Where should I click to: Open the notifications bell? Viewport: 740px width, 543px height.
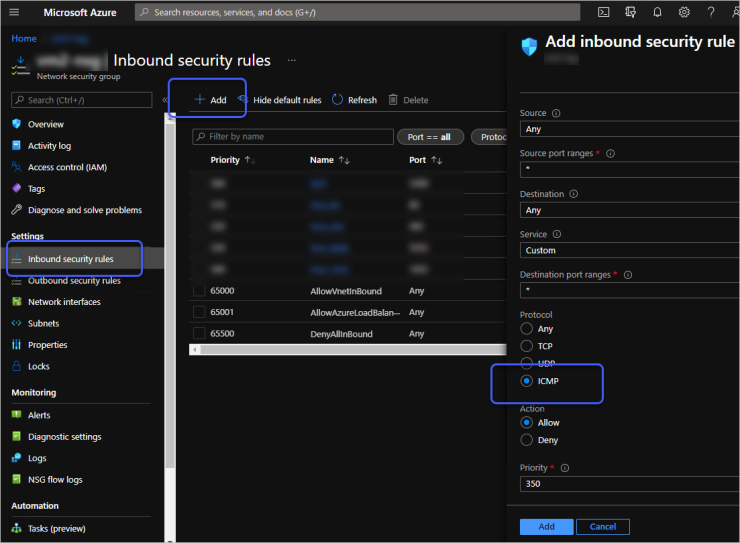[657, 12]
